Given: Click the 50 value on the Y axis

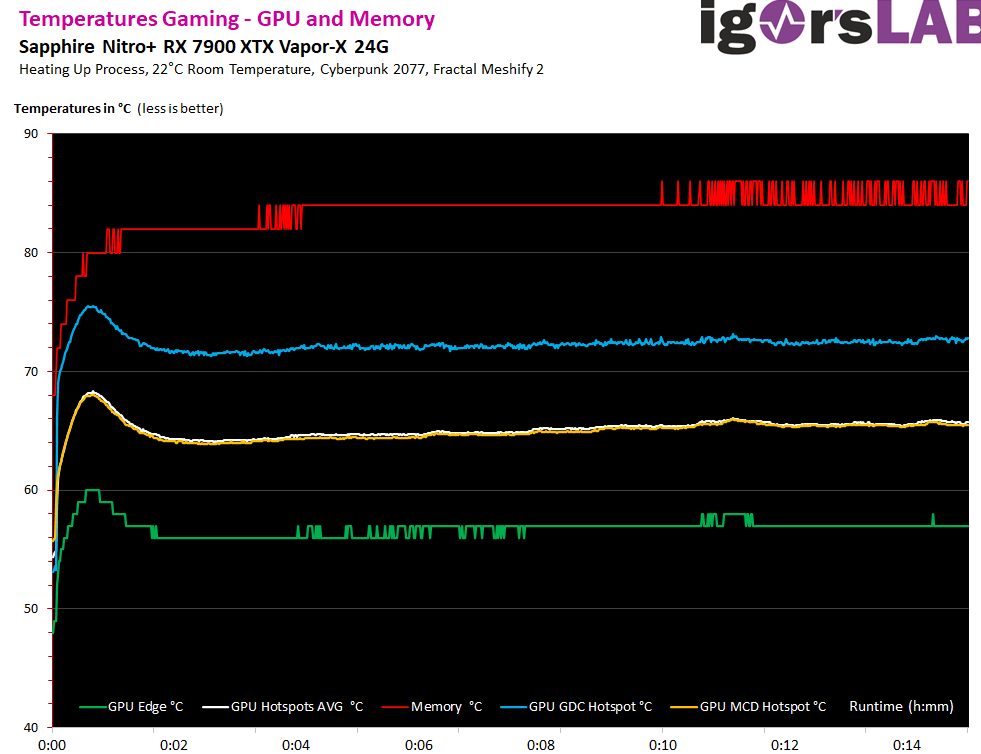Looking at the screenshot, I should (x=31, y=608).
